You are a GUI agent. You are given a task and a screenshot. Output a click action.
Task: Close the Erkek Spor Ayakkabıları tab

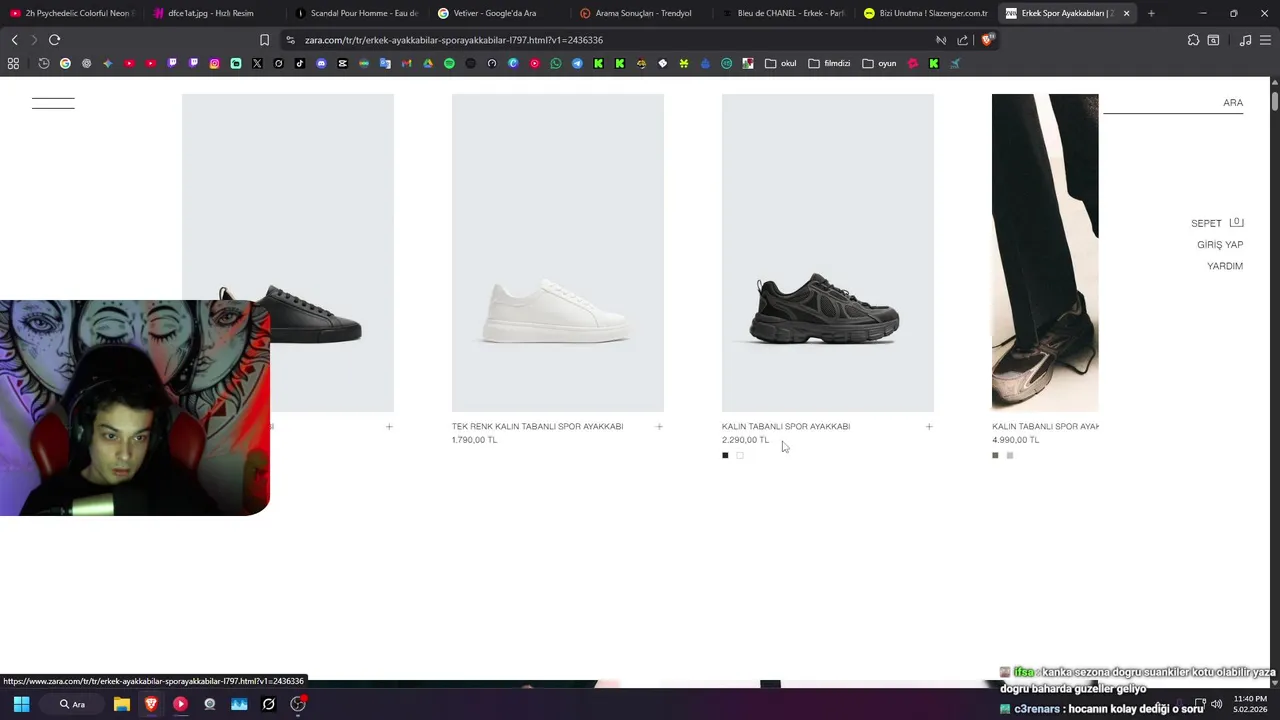pyautogui.click(x=1126, y=13)
